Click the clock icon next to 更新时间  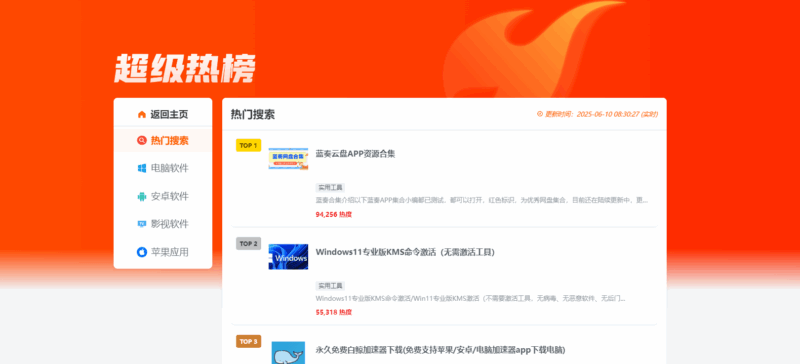[x=540, y=114]
